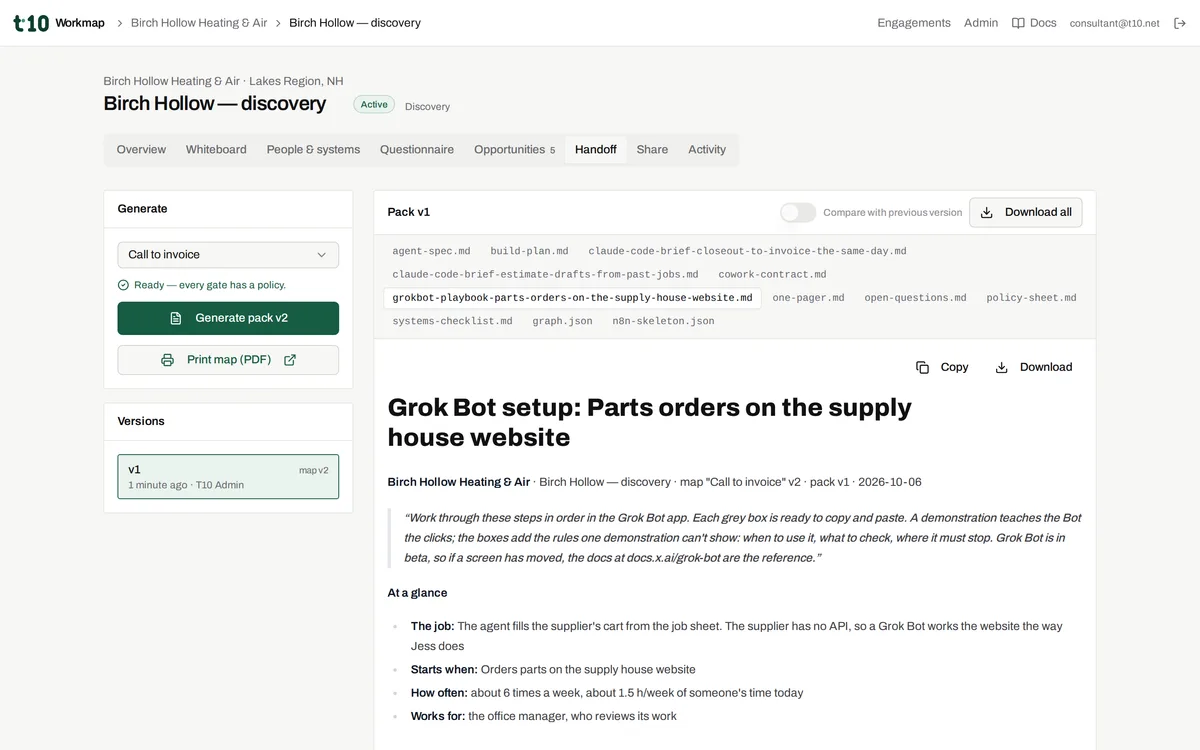Open agent-spec.md file
This screenshot has width=1200, height=750.
[x=431, y=251]
